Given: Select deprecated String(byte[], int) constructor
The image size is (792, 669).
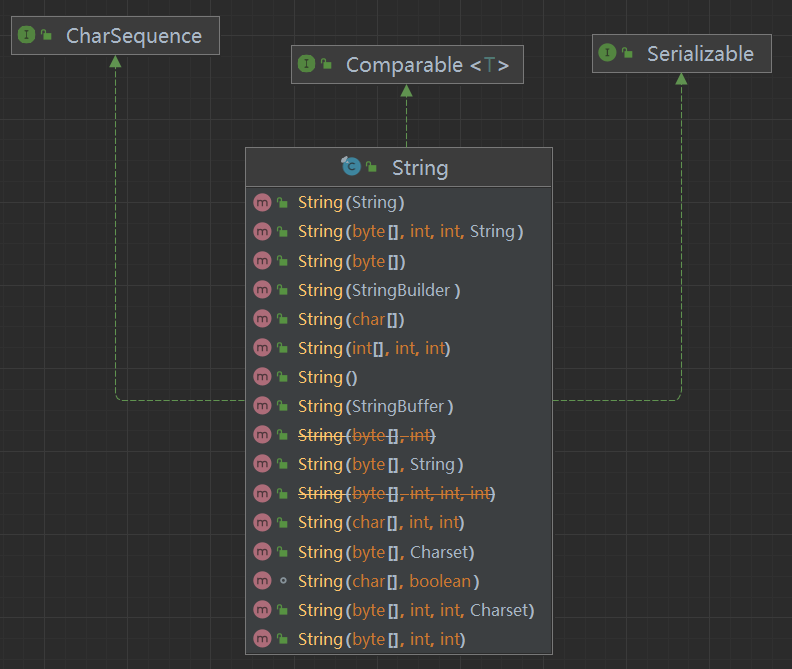Looking at the screenshot, I should tap(367, 435).
